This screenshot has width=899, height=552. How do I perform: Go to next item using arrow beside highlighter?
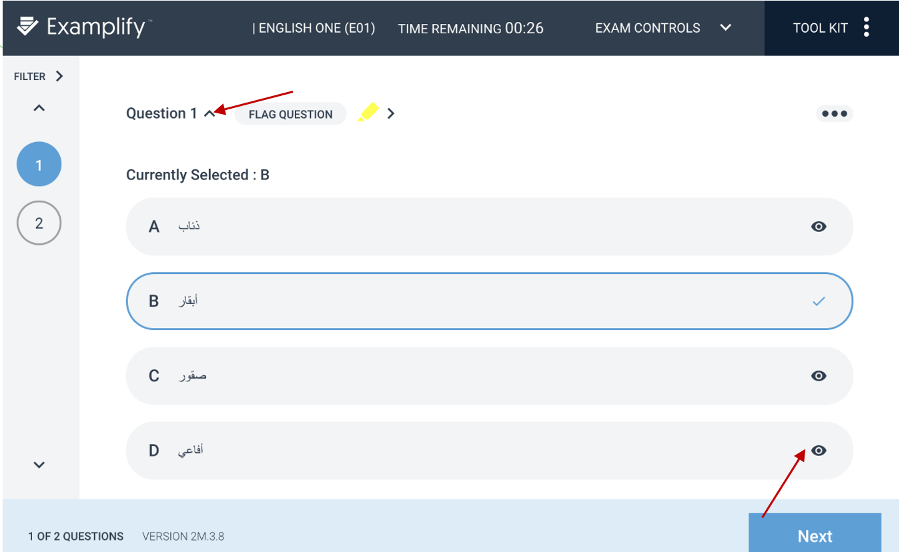click(391, 113)
